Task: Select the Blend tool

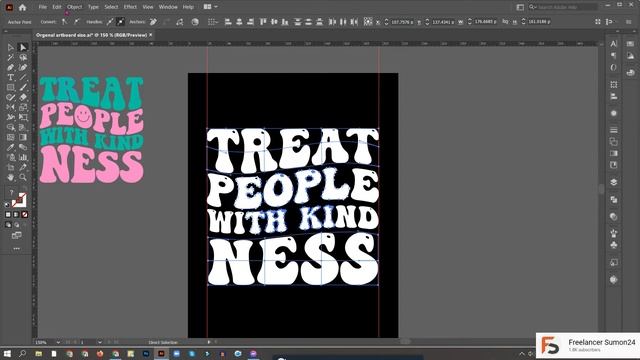Action: click(x=23, y=147)
